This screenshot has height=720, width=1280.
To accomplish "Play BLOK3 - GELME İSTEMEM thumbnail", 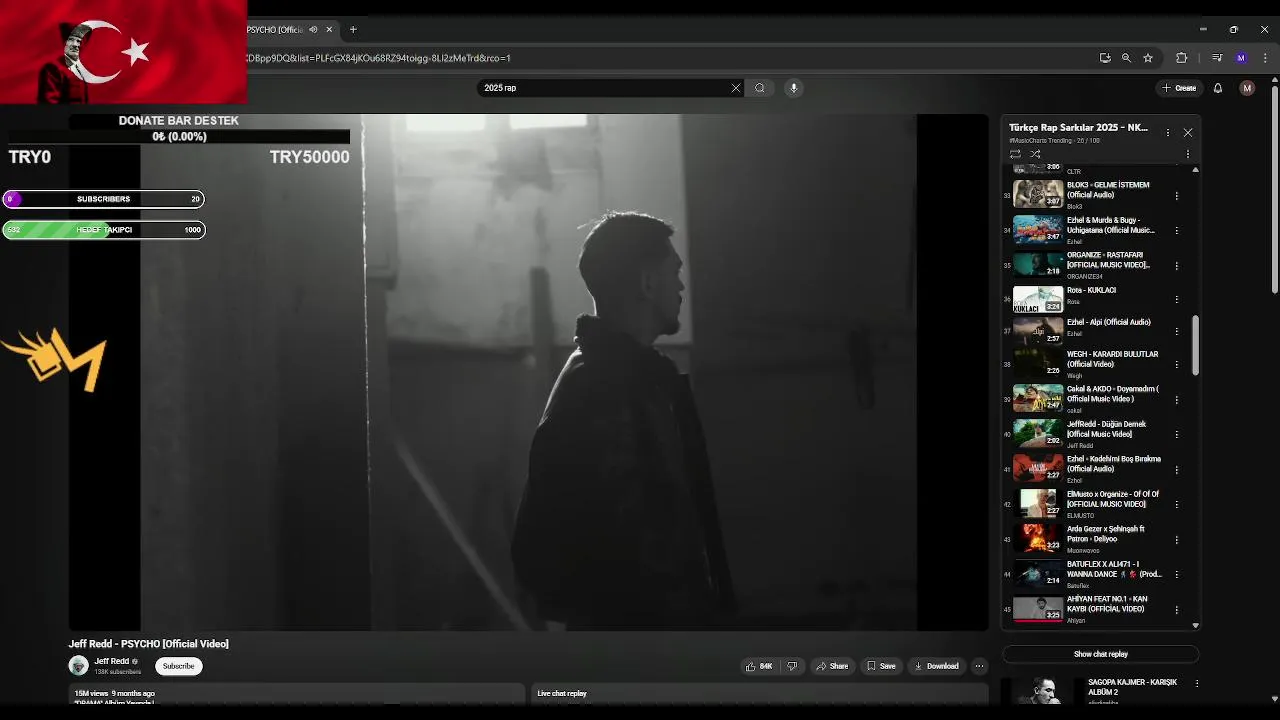I will click(x=1038, y=194).
